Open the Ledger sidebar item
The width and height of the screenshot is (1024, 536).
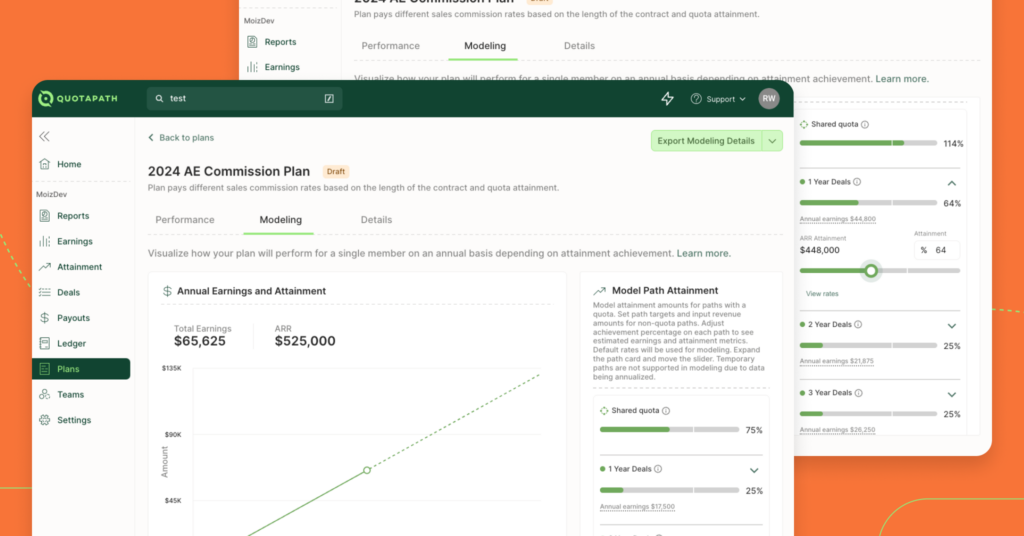point(71,343)
